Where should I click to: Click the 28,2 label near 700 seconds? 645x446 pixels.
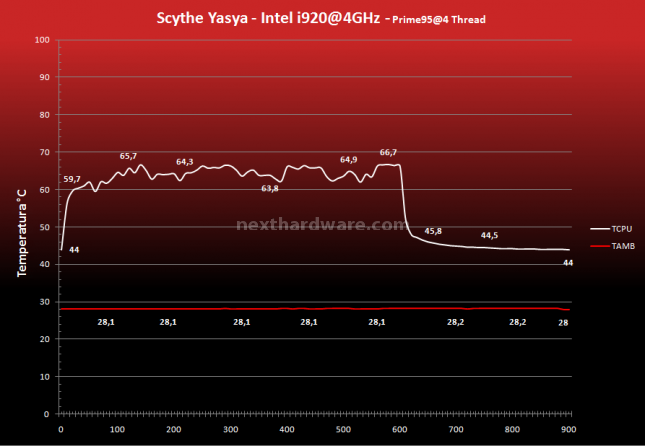pyautogui.click(x=456, y=322)
